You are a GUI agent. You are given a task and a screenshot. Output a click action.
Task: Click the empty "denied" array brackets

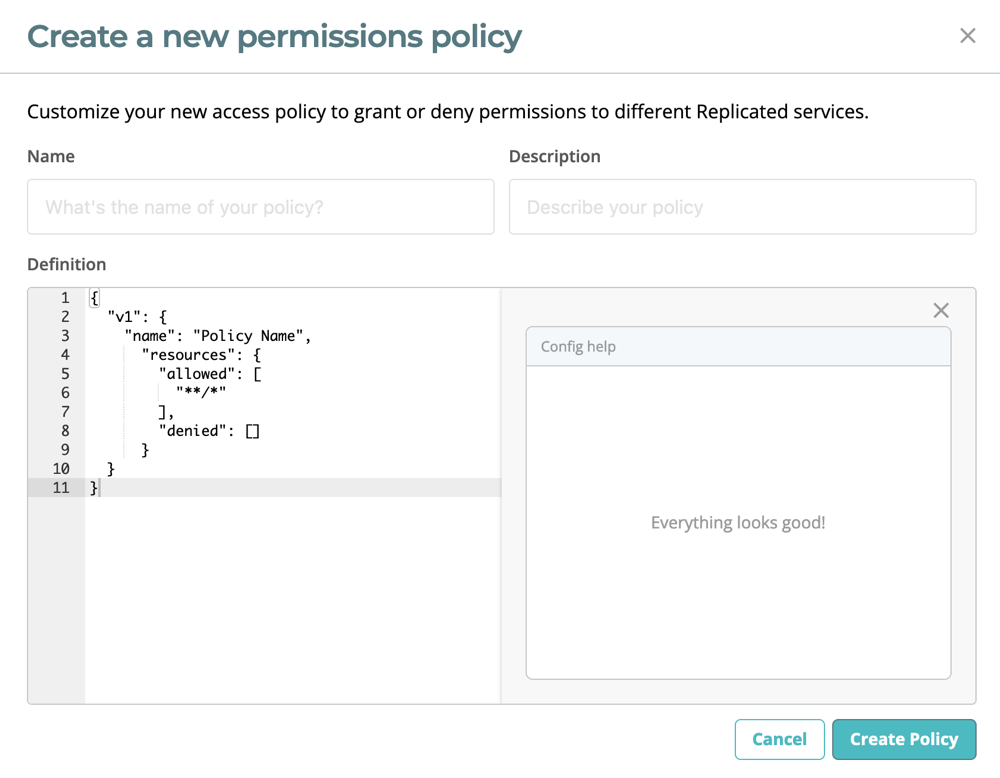253,430
